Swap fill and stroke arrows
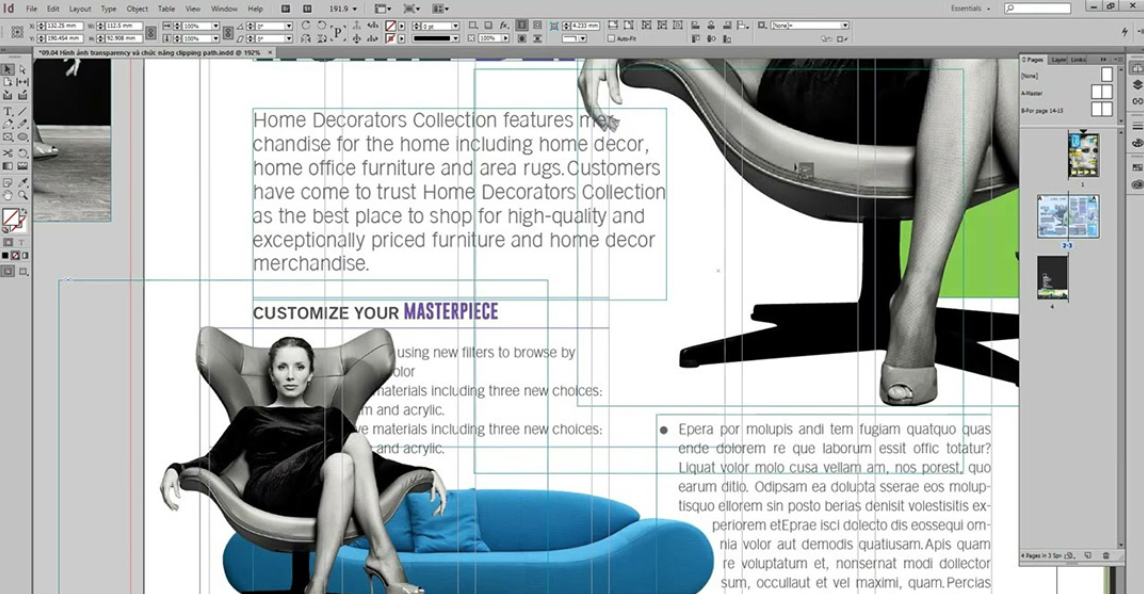1144x594 pixels. click(x=23, y=210)
